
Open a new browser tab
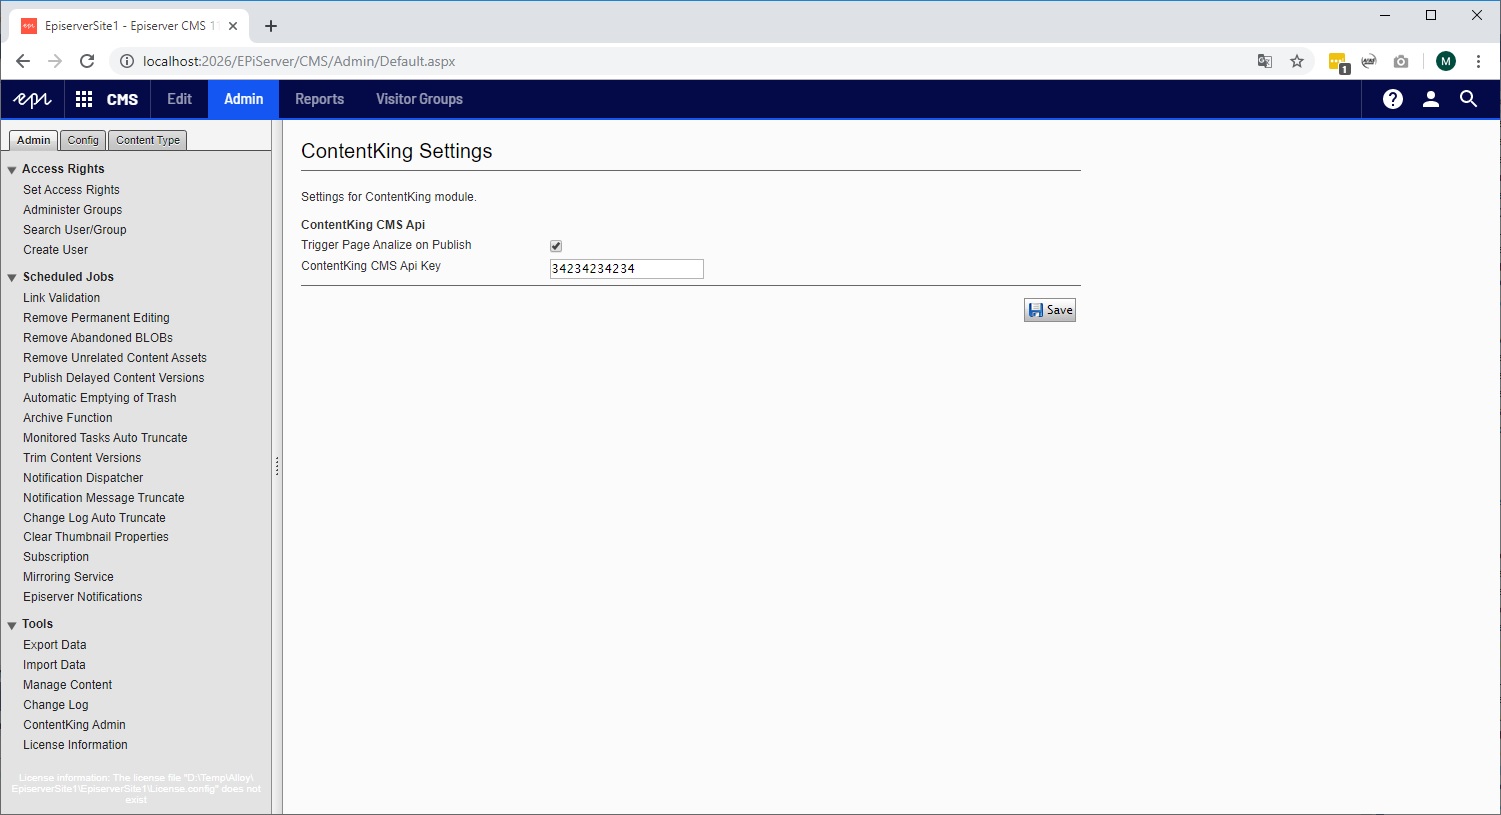coord(271,26)
